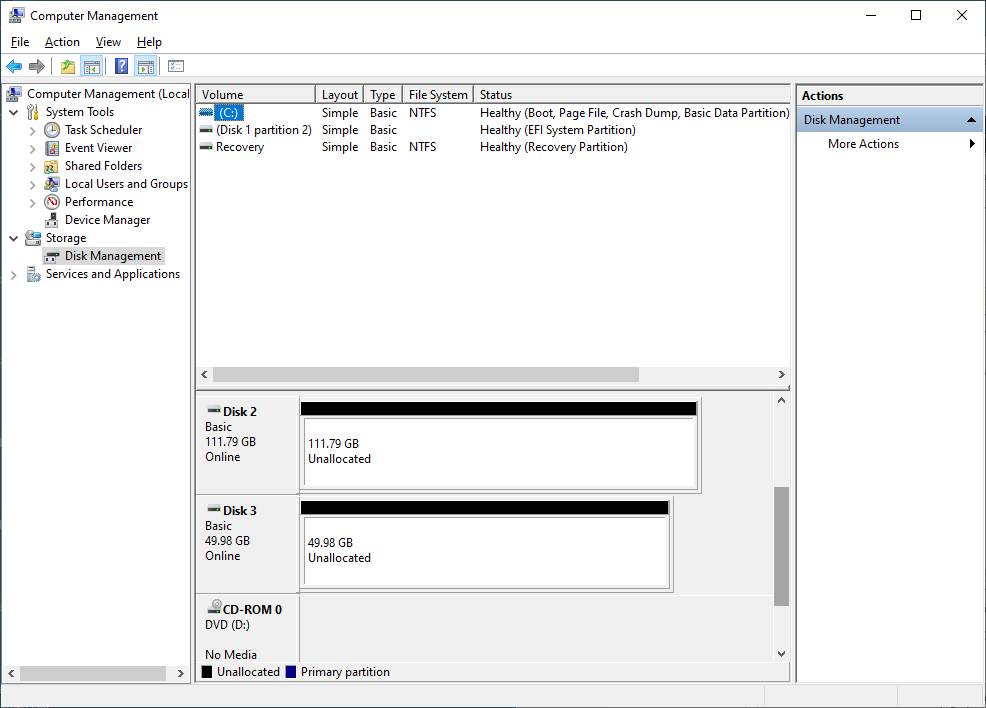Click the tree pane scroll right arrow
The height and width of the screenshot is (708, 986).
(x=181, y=673)
